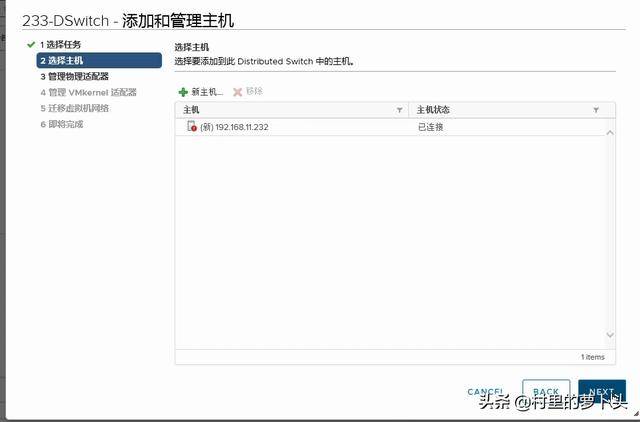Click the host icon beside 192.168.11.232
The height and width of the screenshot is (422, 640).
[192, 127]
